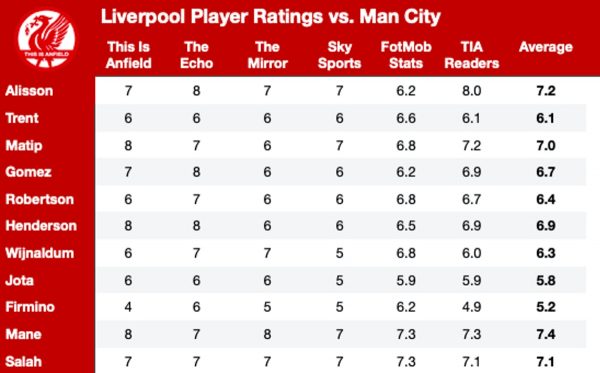Select the Firmino row label
600x373 pixels.
coord(30,307)
